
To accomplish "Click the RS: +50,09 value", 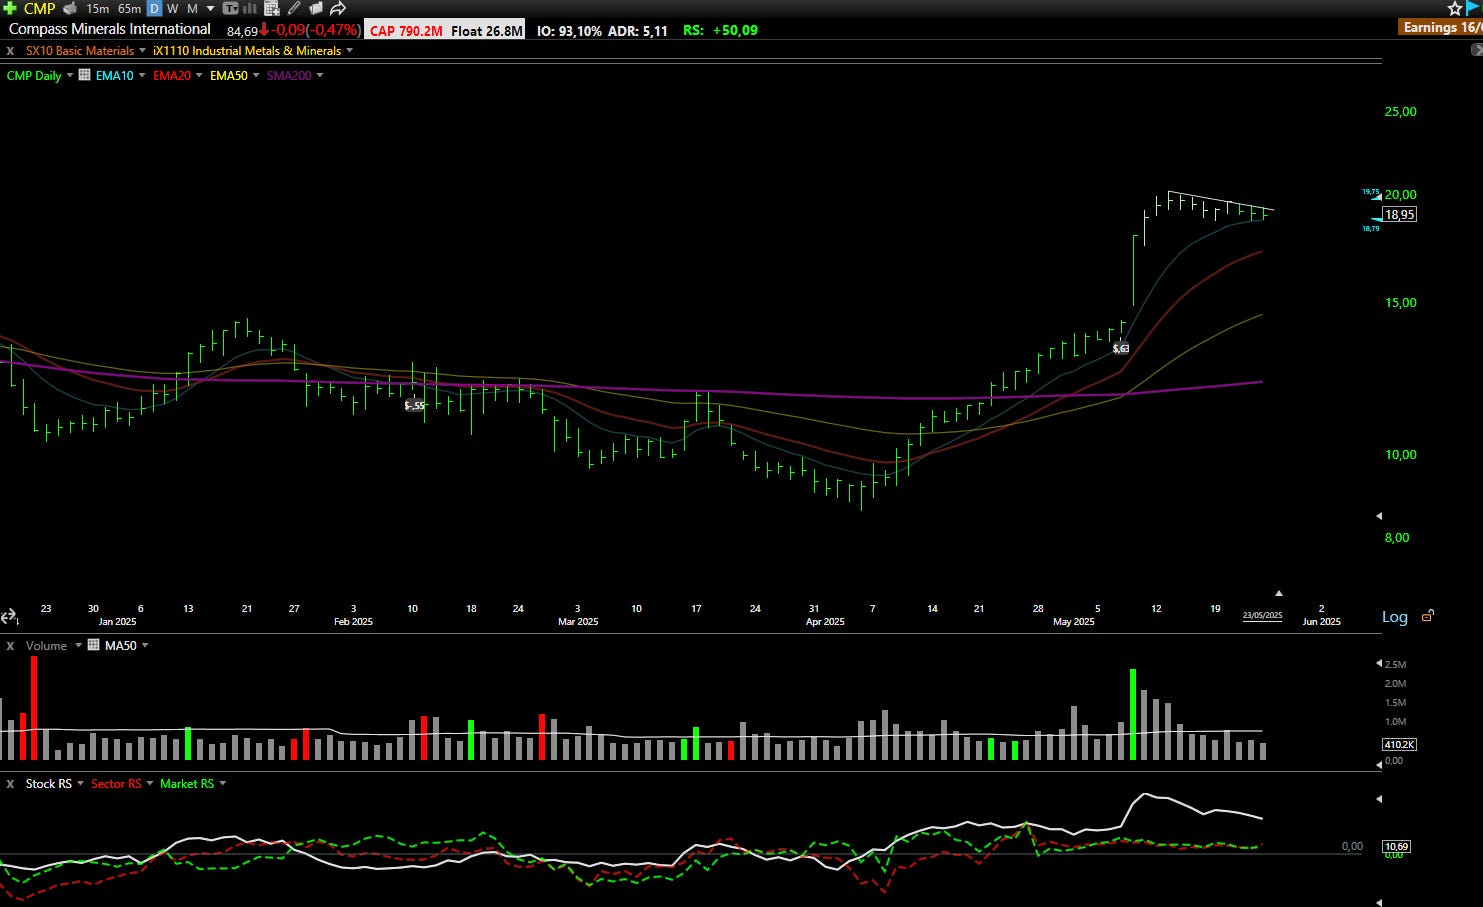I will [720, 30].
